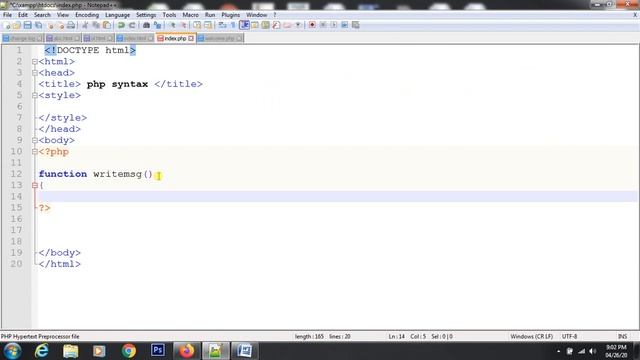Click Windows (CR LF) in the status bar
Image resolution: width=640 pixels, height=360 pixels.
pos(531,336)
